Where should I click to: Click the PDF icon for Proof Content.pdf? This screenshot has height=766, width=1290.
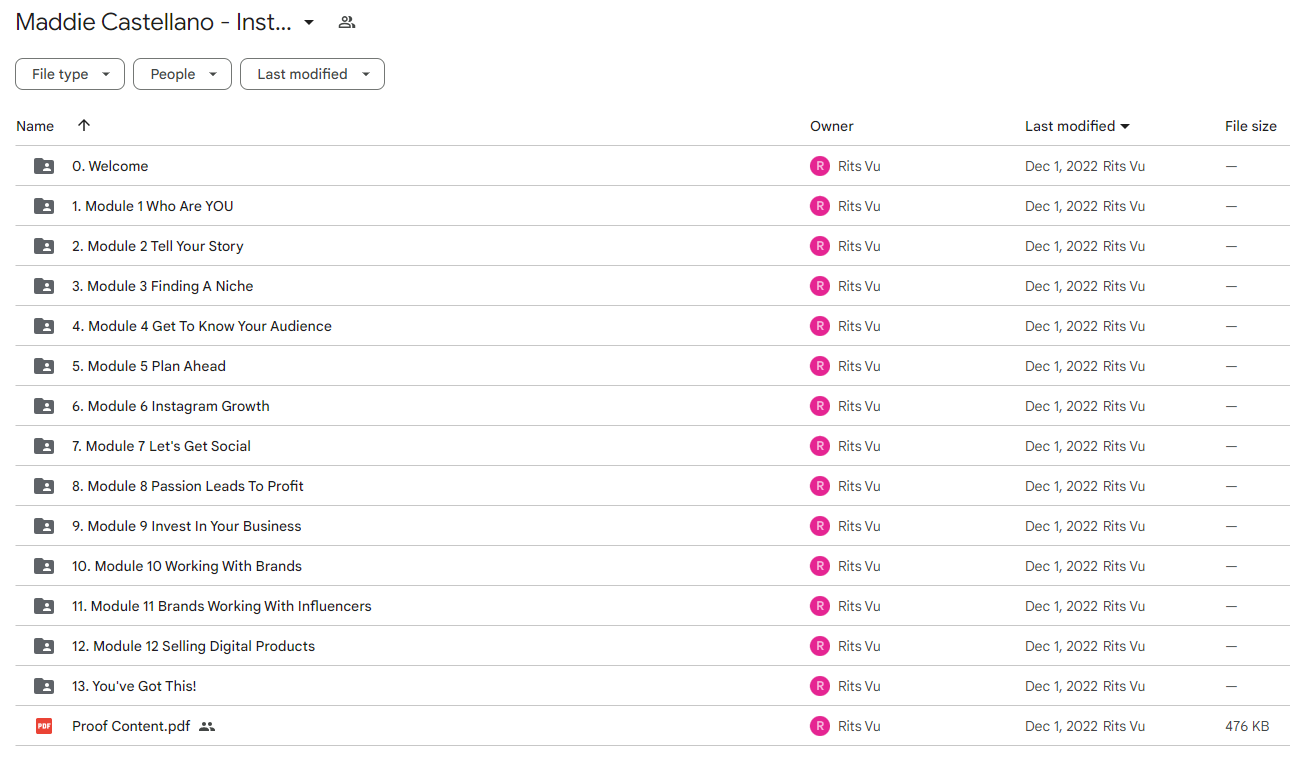44,726
